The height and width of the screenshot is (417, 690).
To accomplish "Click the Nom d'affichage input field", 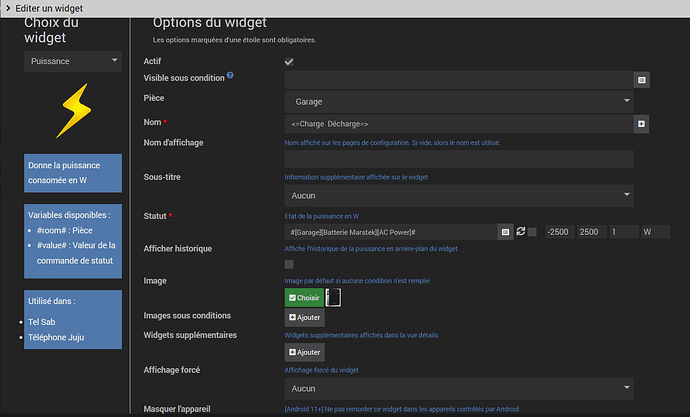I will pyautogui.click(x=459, y=159).
